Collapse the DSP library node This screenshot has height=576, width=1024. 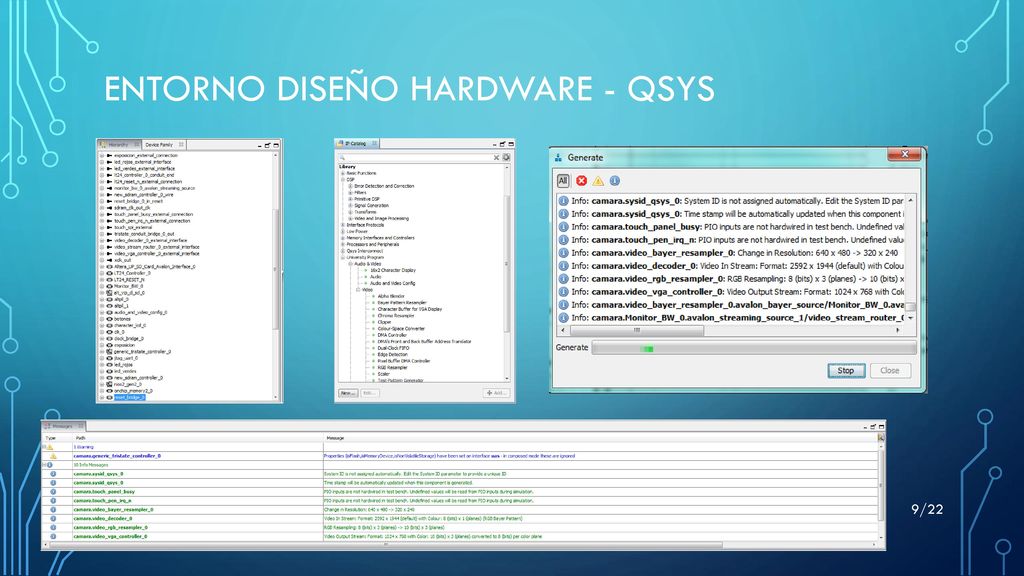343,180
